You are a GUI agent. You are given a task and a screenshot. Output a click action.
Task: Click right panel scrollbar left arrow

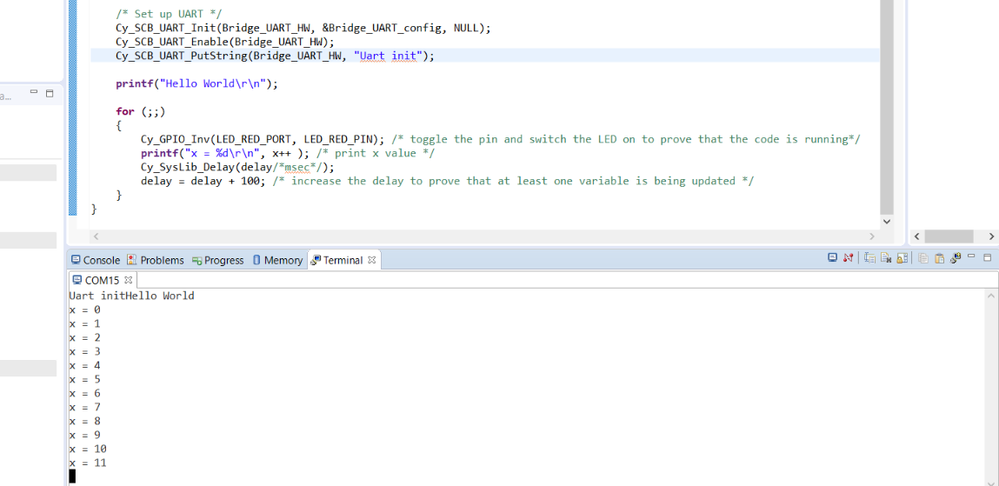pos(917,236)
